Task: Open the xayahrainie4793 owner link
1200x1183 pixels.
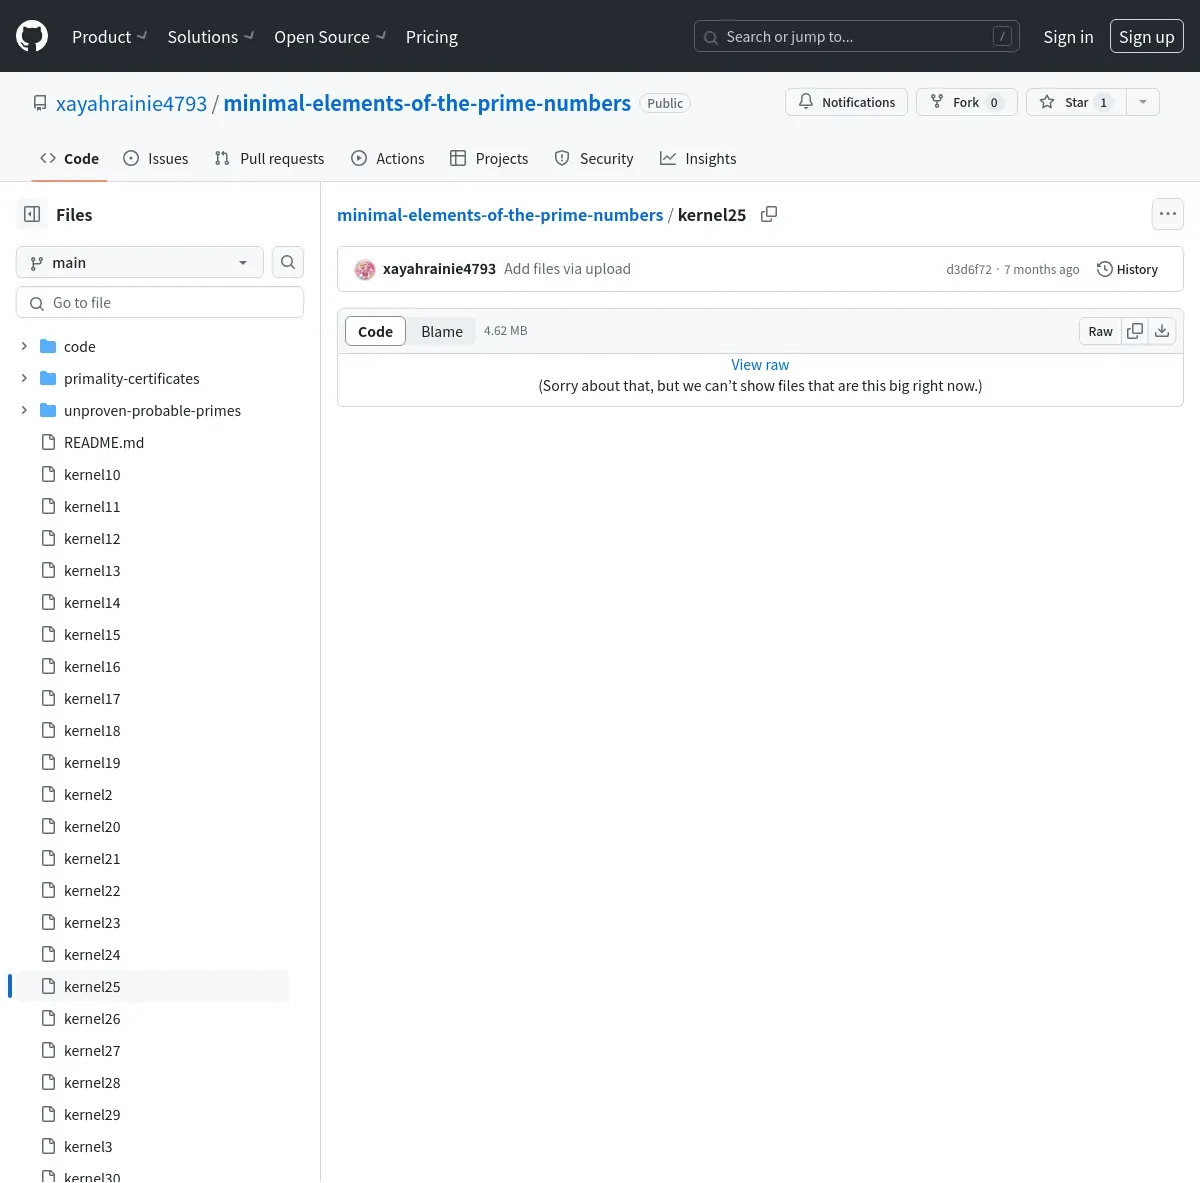Action: coord(131,103)
